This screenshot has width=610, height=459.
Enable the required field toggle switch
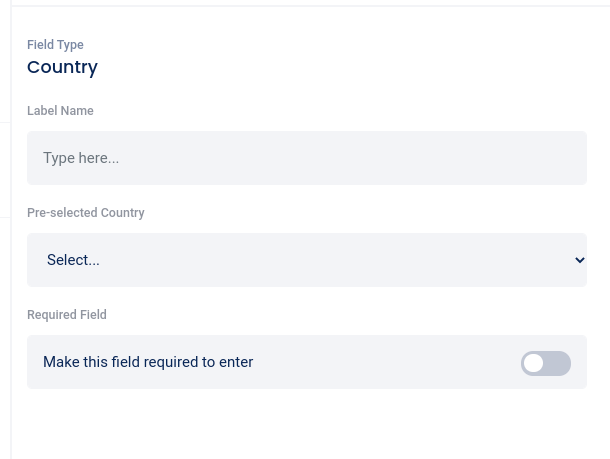[545, 363]
